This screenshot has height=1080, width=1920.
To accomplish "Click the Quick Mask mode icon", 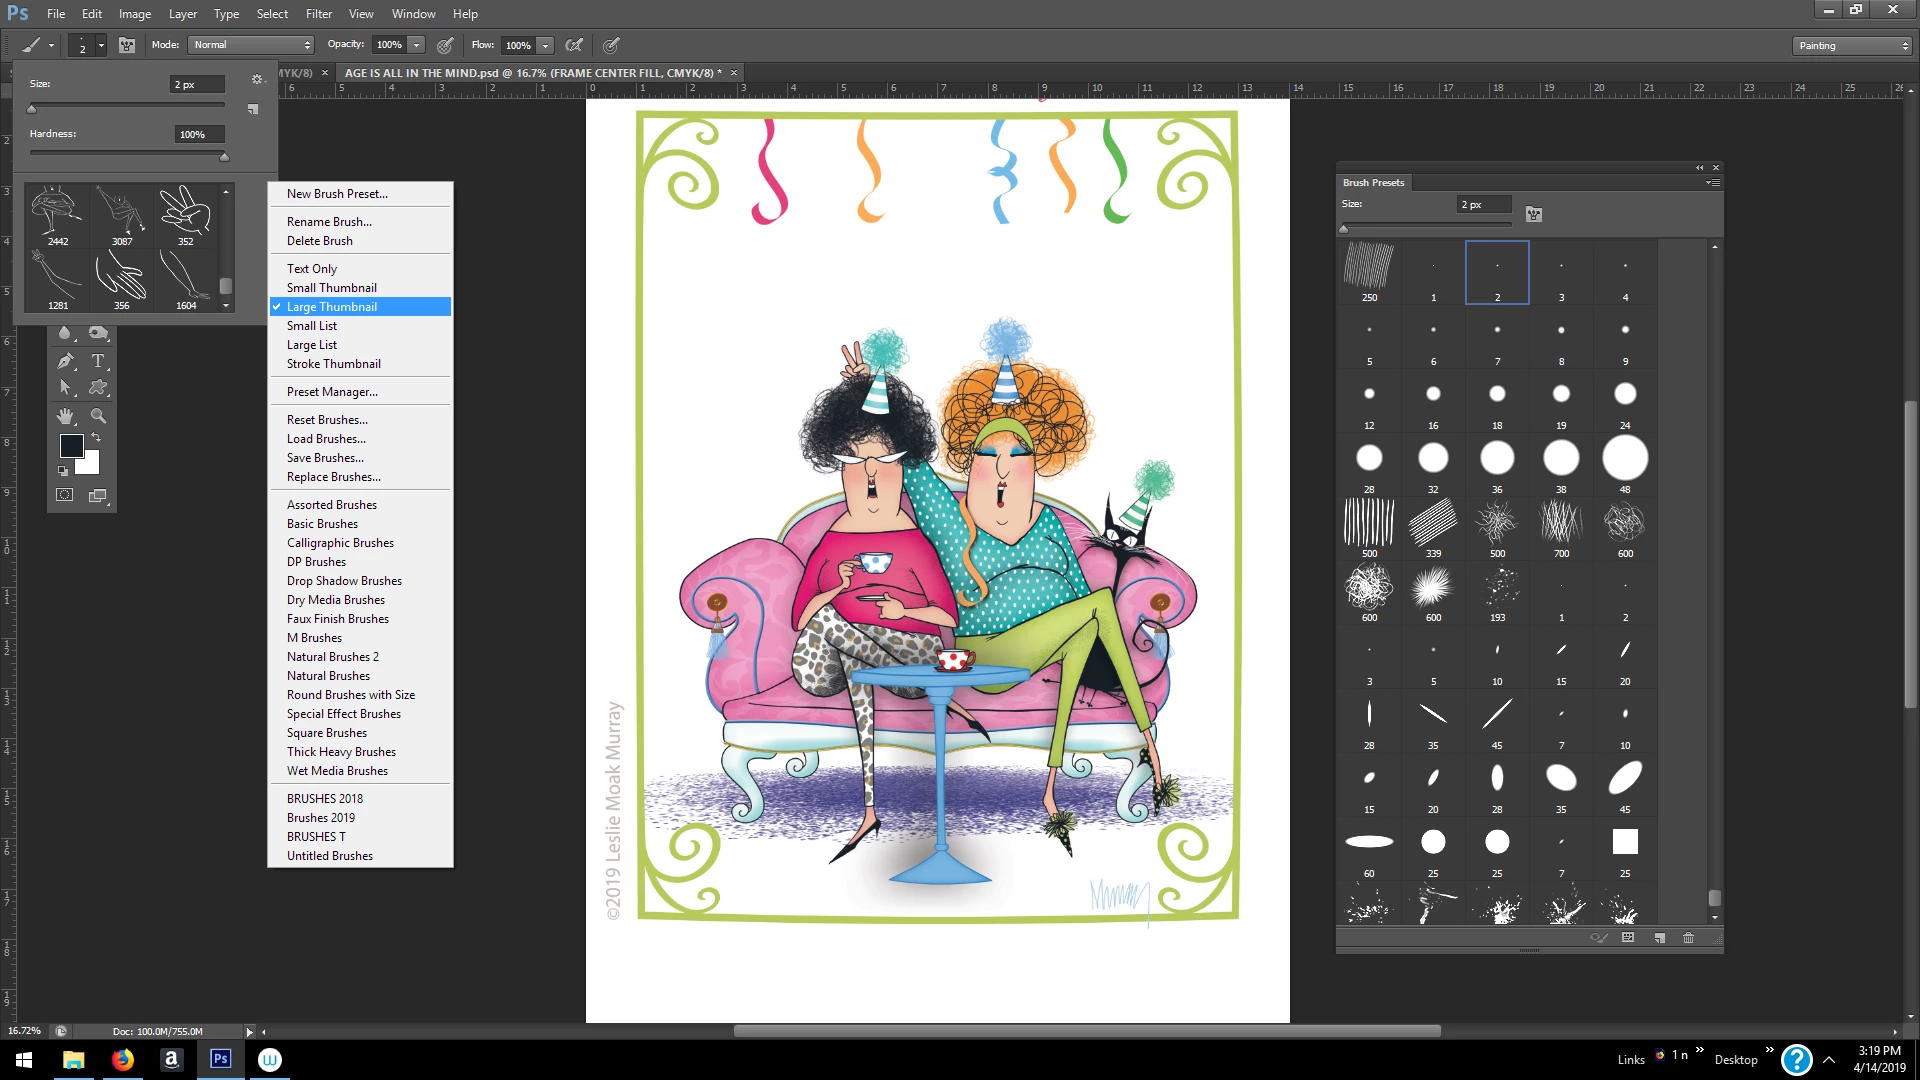I will [65, 495].
